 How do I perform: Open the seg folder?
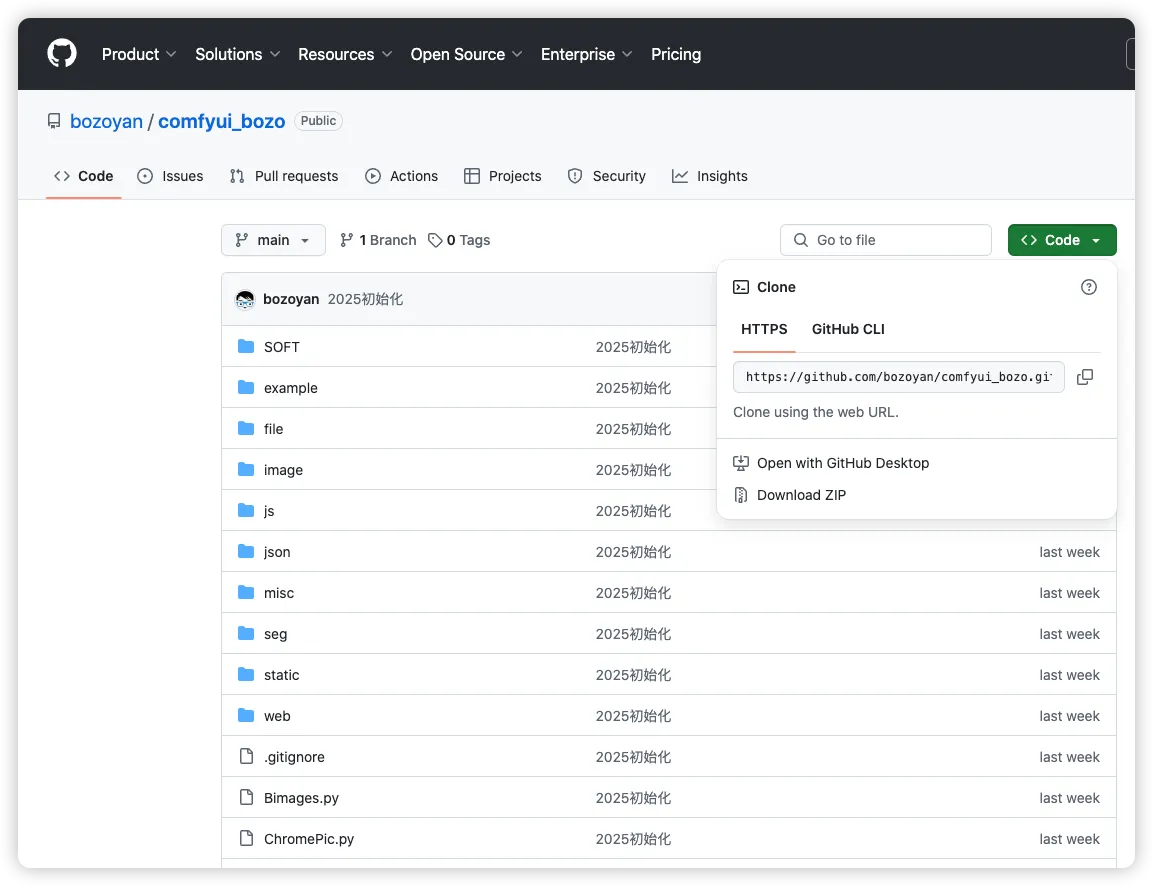tap(275, 634)
